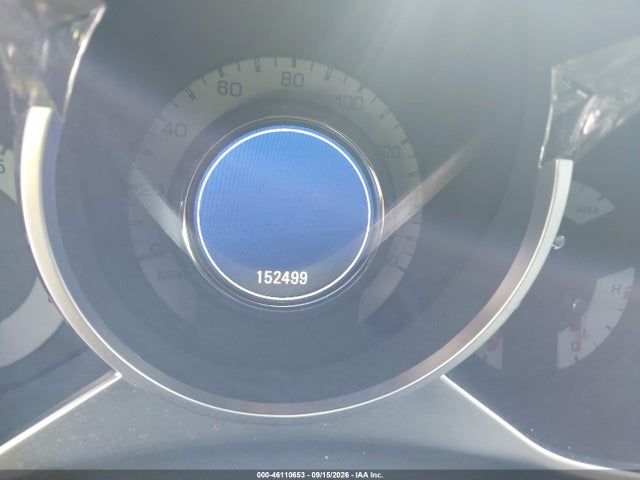Click the 40 mark on the speedometer
Viewport: 640px width, 480px height.
click(174, 130)
